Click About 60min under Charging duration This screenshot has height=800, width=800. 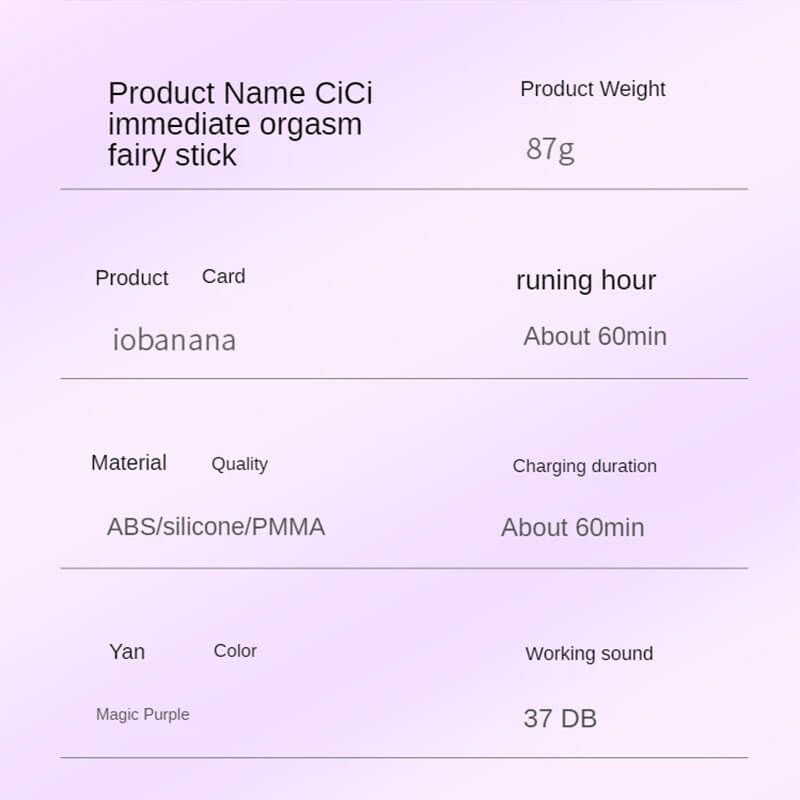point(573,527)
